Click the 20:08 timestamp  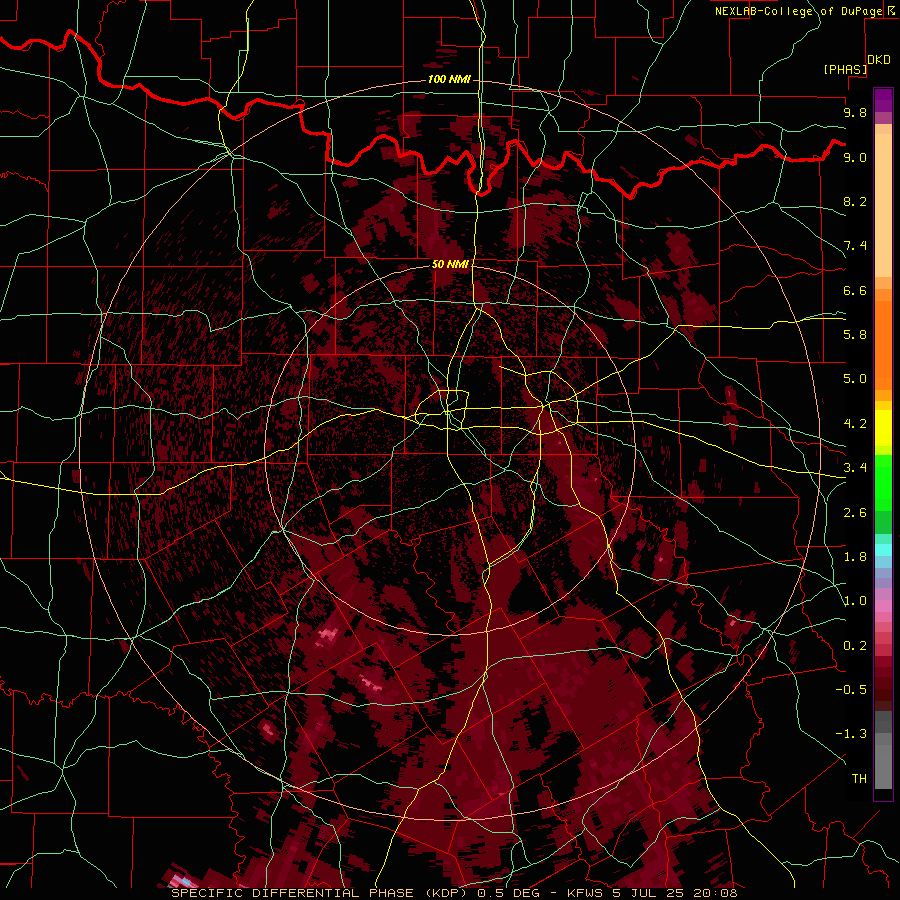point(716,893)
